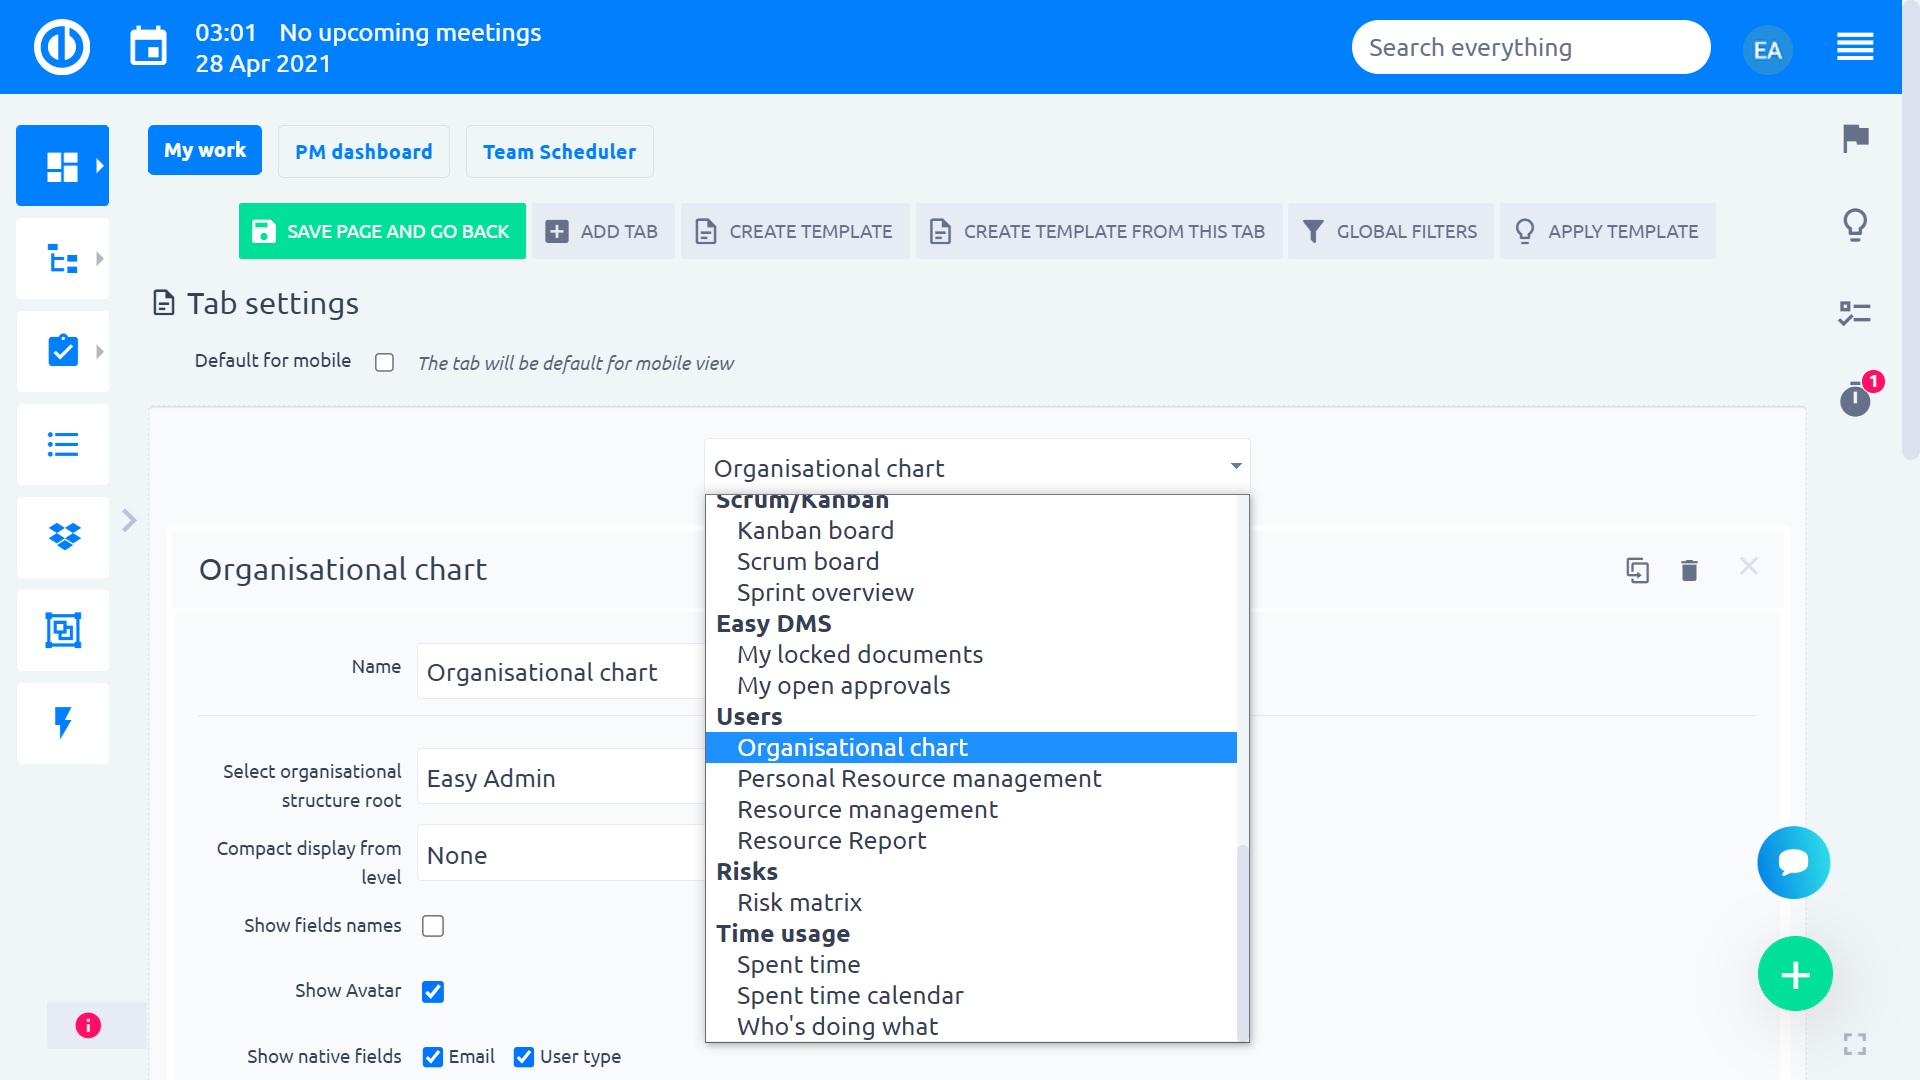The height and width of the screenshot is (1080, 1920).
Task: Open the Dropbox sidebar icon
Action: 63,537
